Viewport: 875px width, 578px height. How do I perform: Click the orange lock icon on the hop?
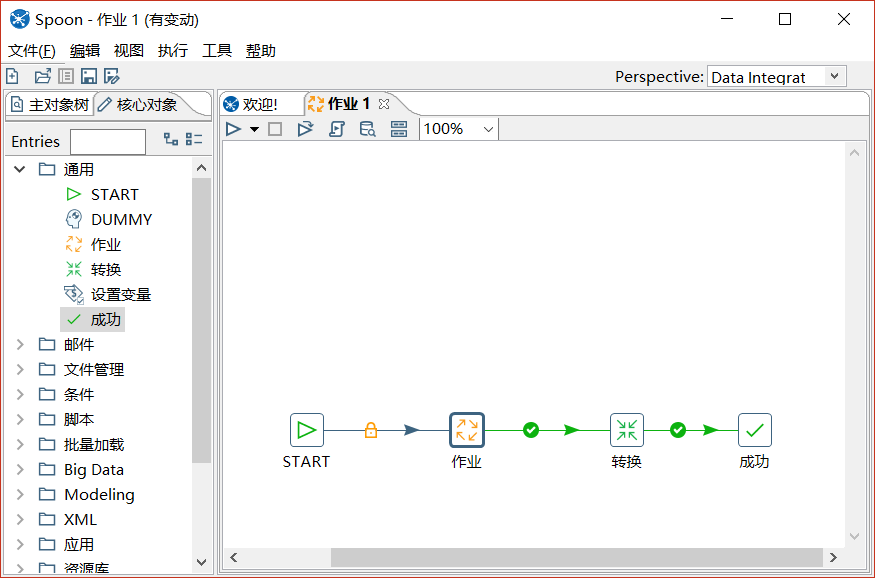[371, 430]
